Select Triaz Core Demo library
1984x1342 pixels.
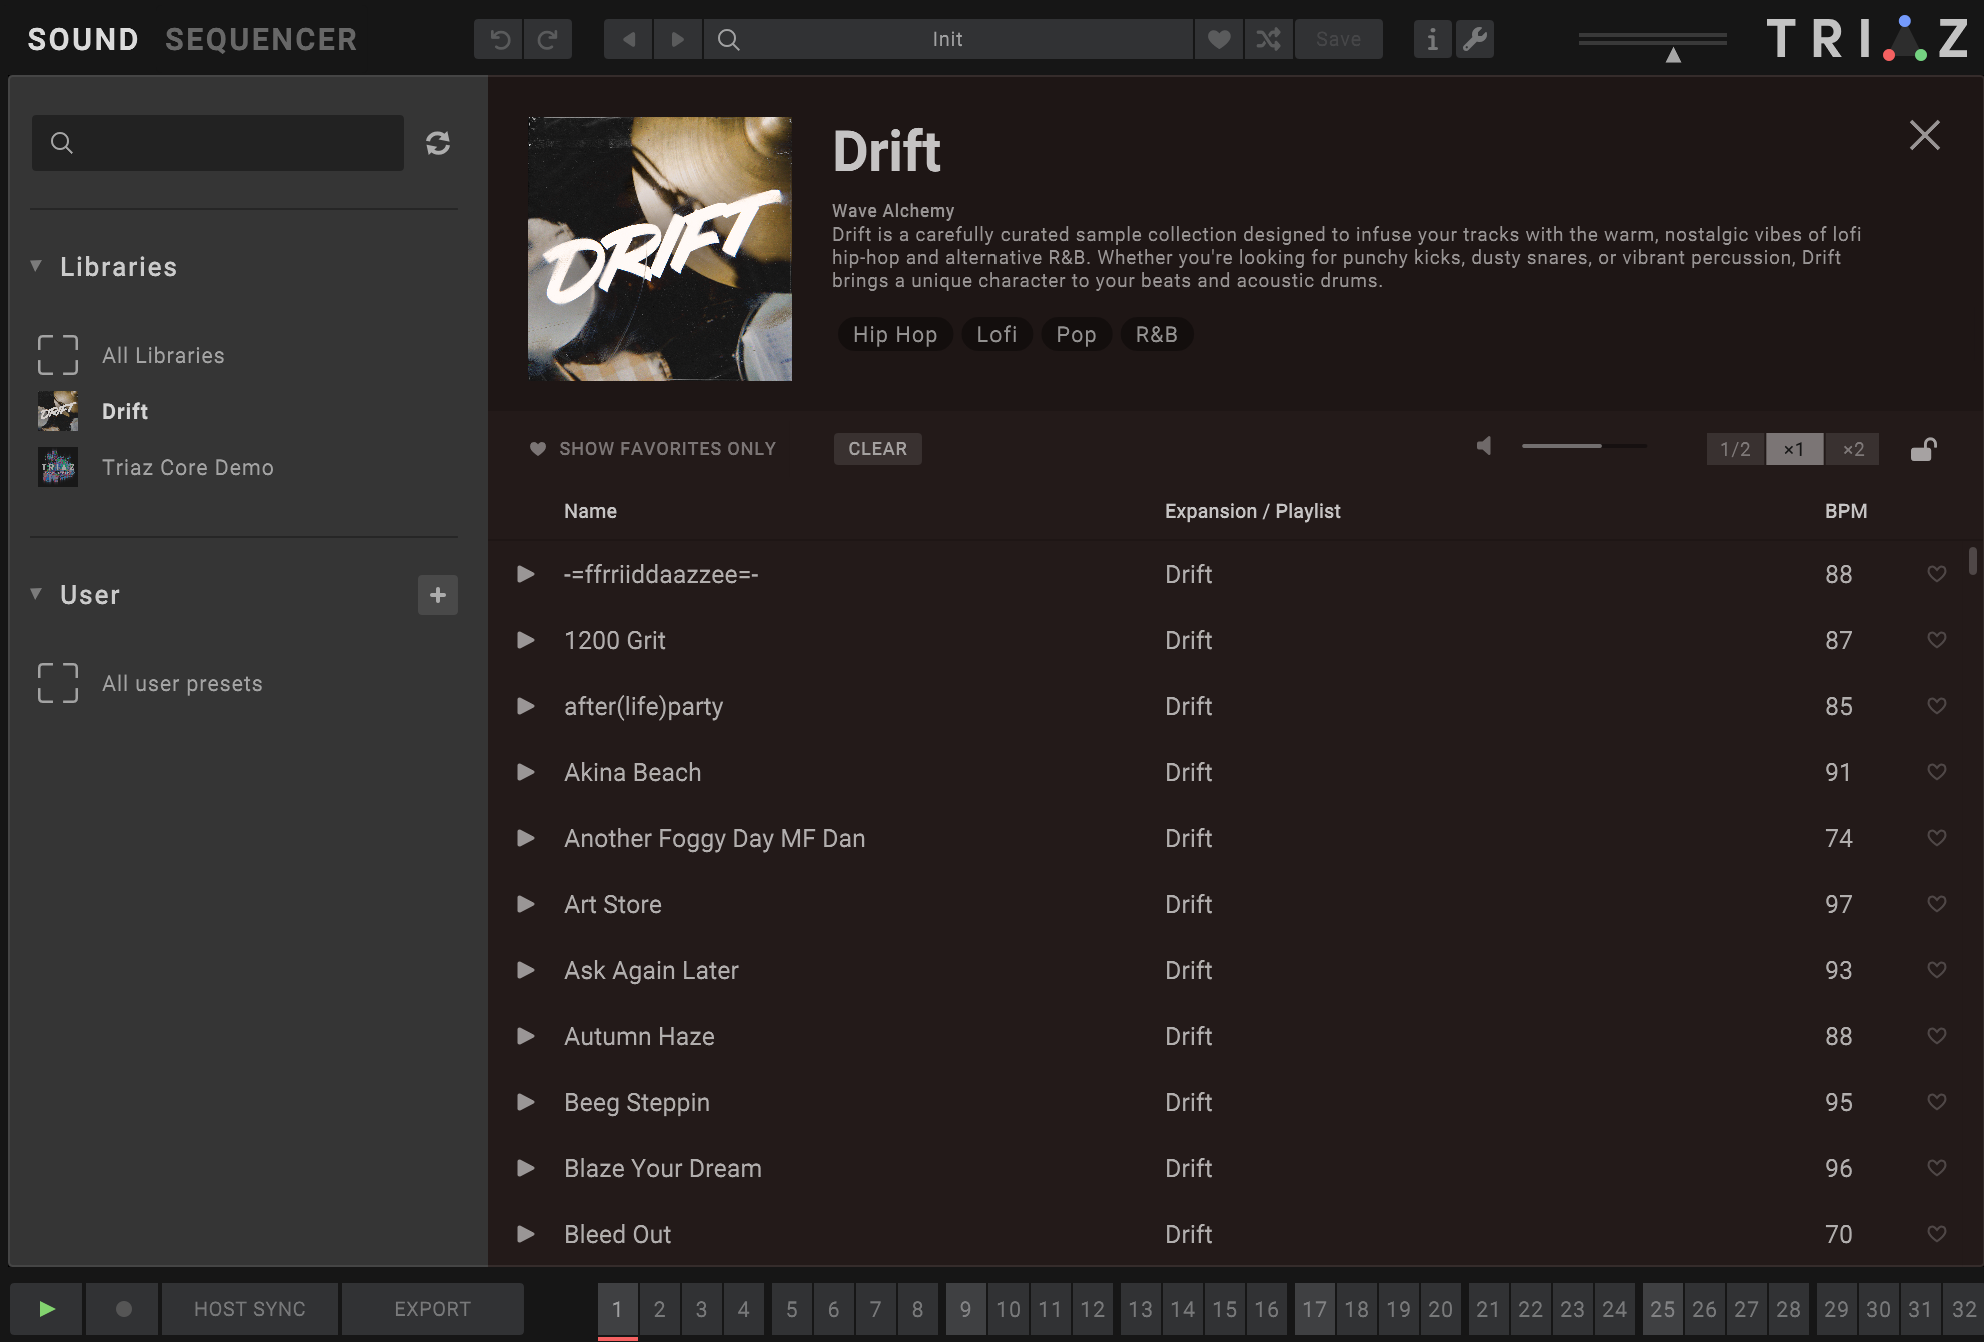tap(187, 467)
